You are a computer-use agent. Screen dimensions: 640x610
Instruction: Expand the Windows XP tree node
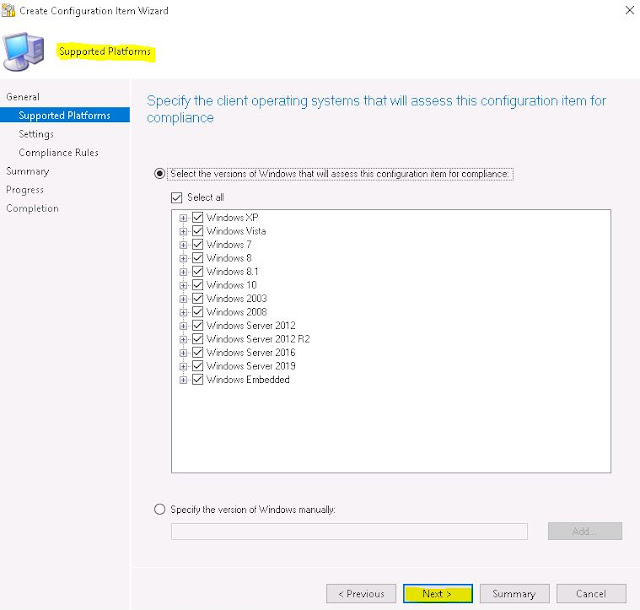[x=183, y=218]
